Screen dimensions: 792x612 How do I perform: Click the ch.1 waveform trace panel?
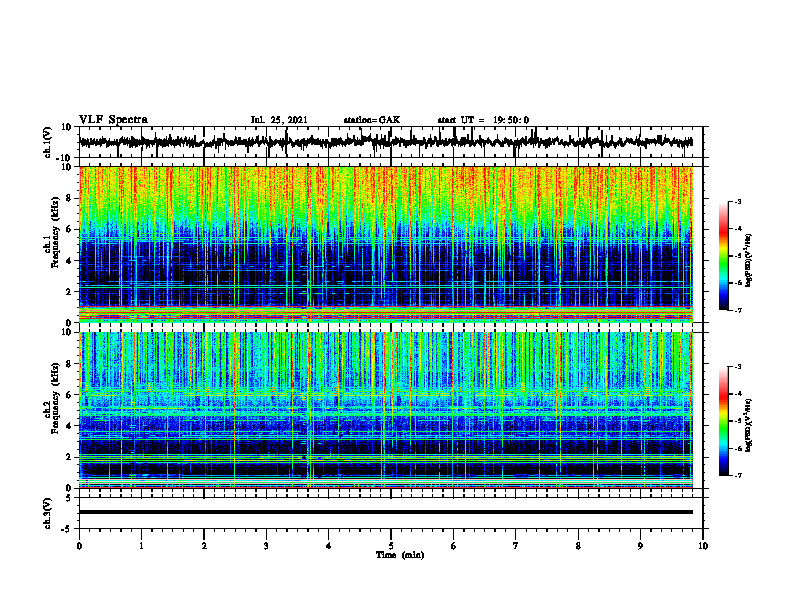[391, 142]
